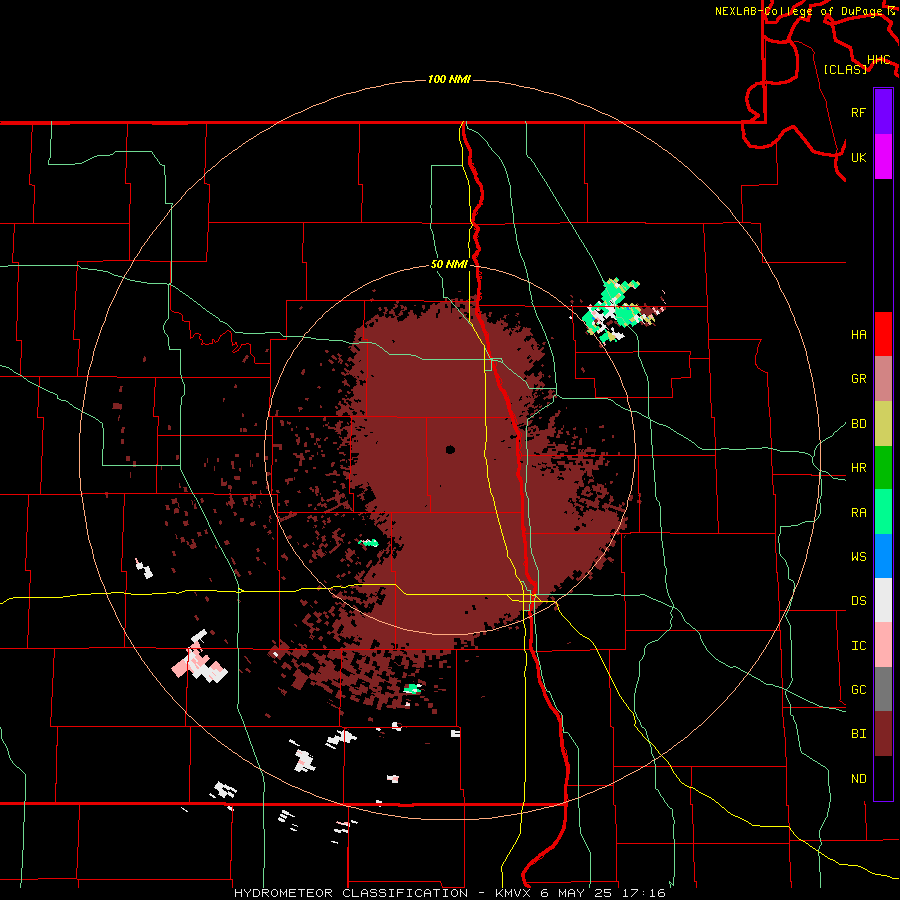The image size is (900, 900).
Task: Click the 'DS' legend label
Action: (858, 601)
